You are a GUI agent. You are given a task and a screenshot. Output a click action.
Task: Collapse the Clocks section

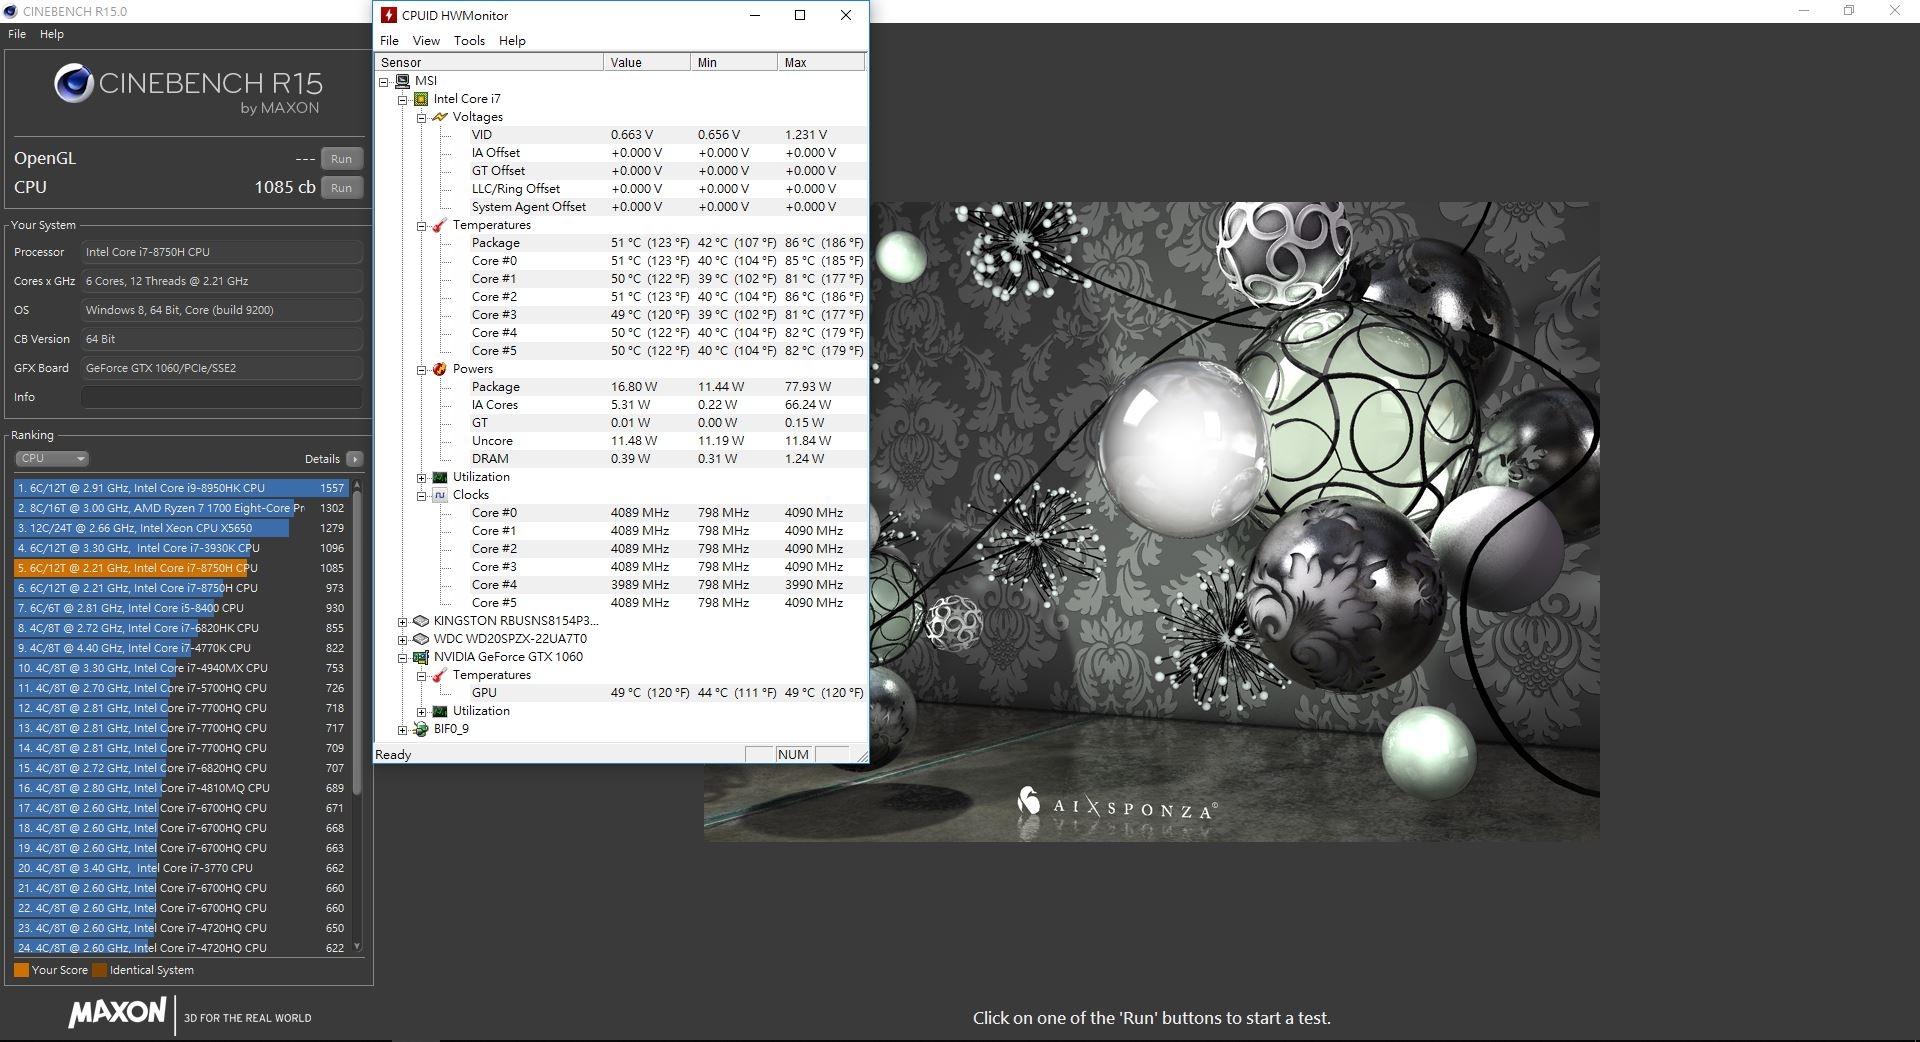pyautogui.click(x=421, y=496)
